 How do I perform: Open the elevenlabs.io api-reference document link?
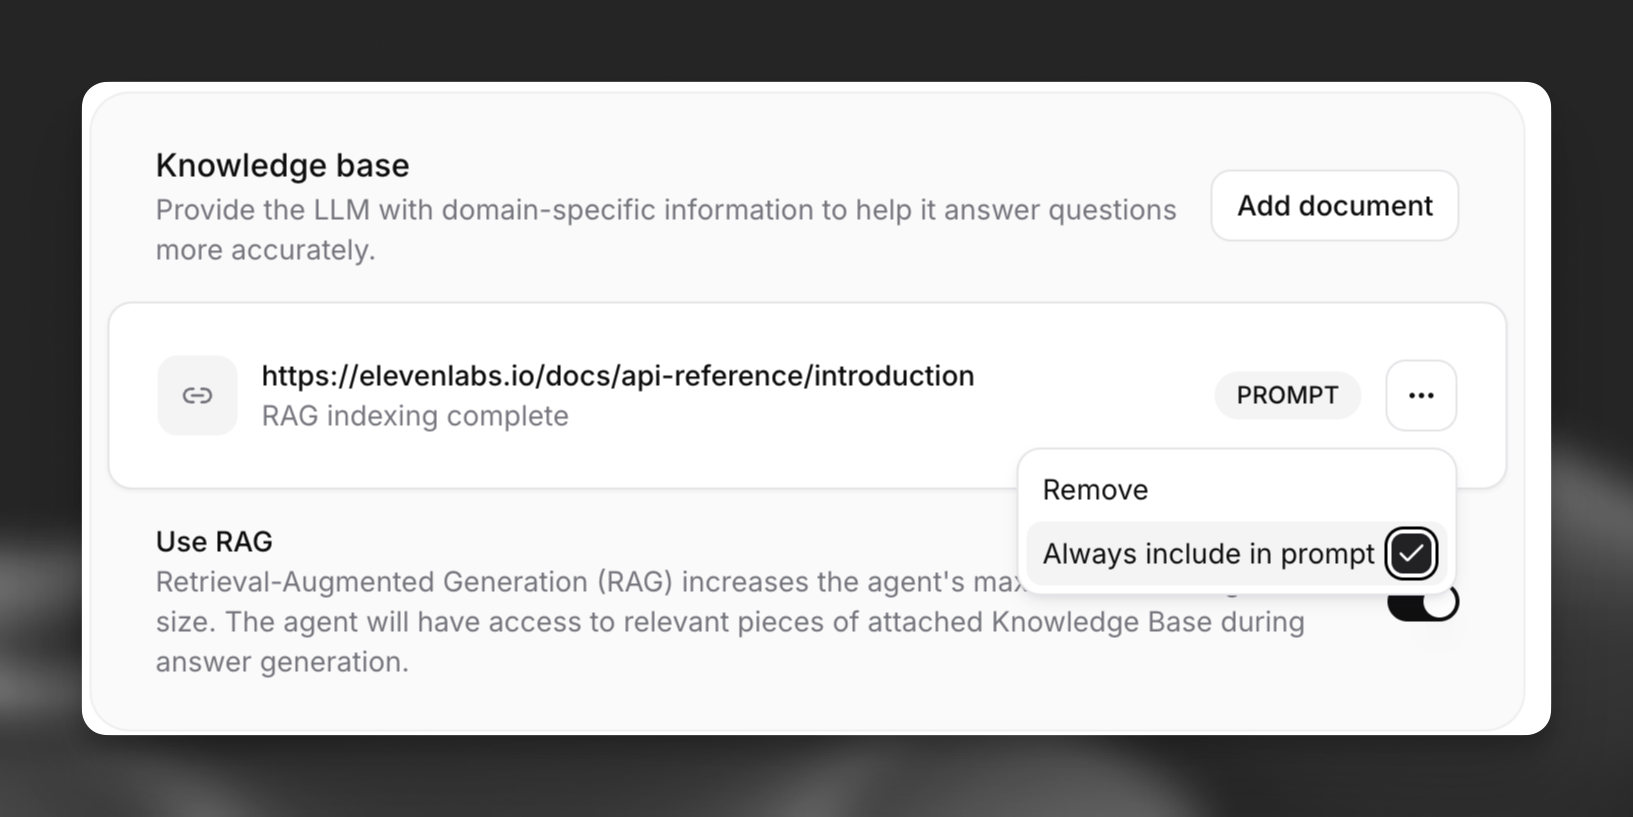coord(617,376)
